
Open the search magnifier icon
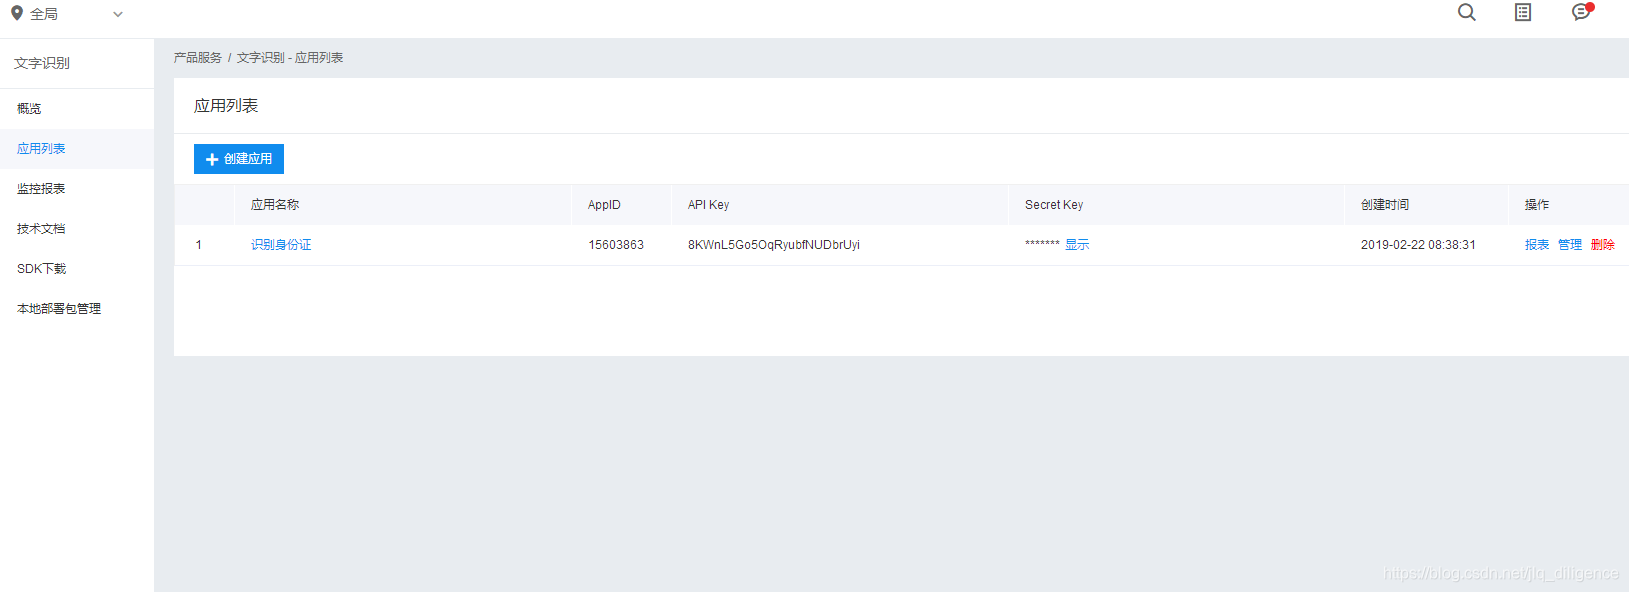1467,13
